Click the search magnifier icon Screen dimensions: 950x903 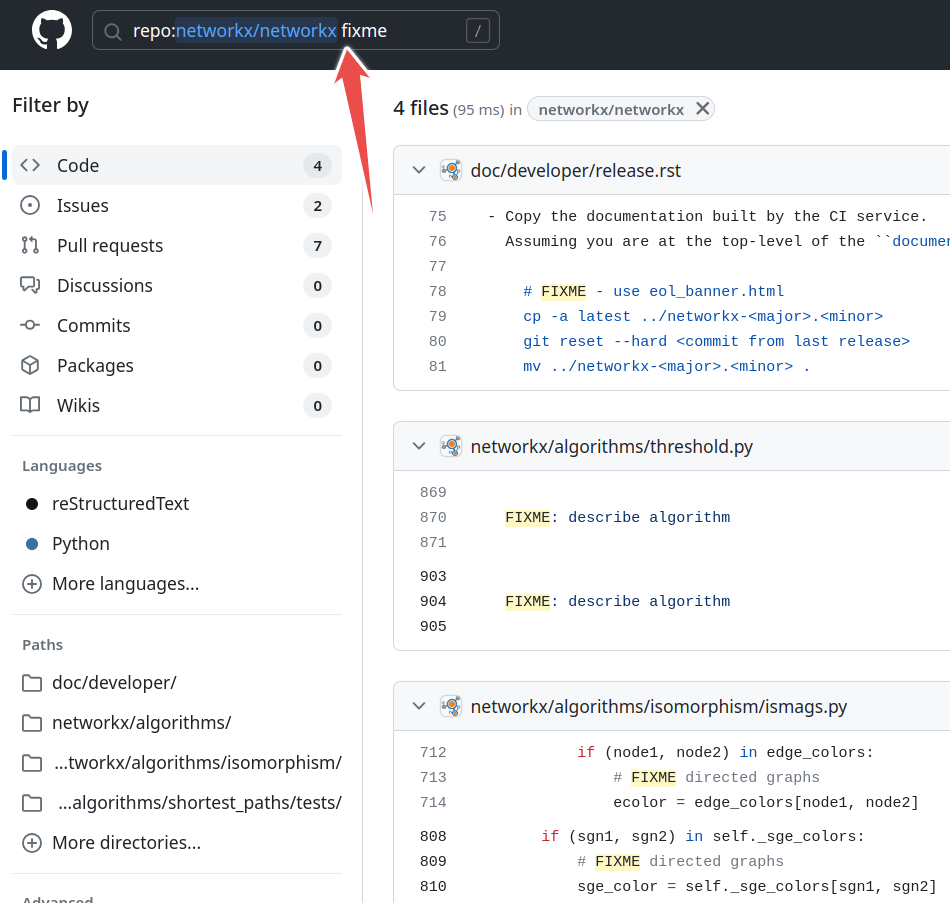tap(113, 31)
